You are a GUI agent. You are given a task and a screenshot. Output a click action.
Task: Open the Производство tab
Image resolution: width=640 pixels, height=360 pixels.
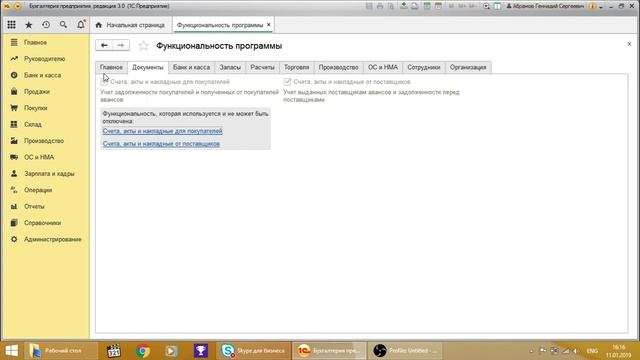(338, 67)
